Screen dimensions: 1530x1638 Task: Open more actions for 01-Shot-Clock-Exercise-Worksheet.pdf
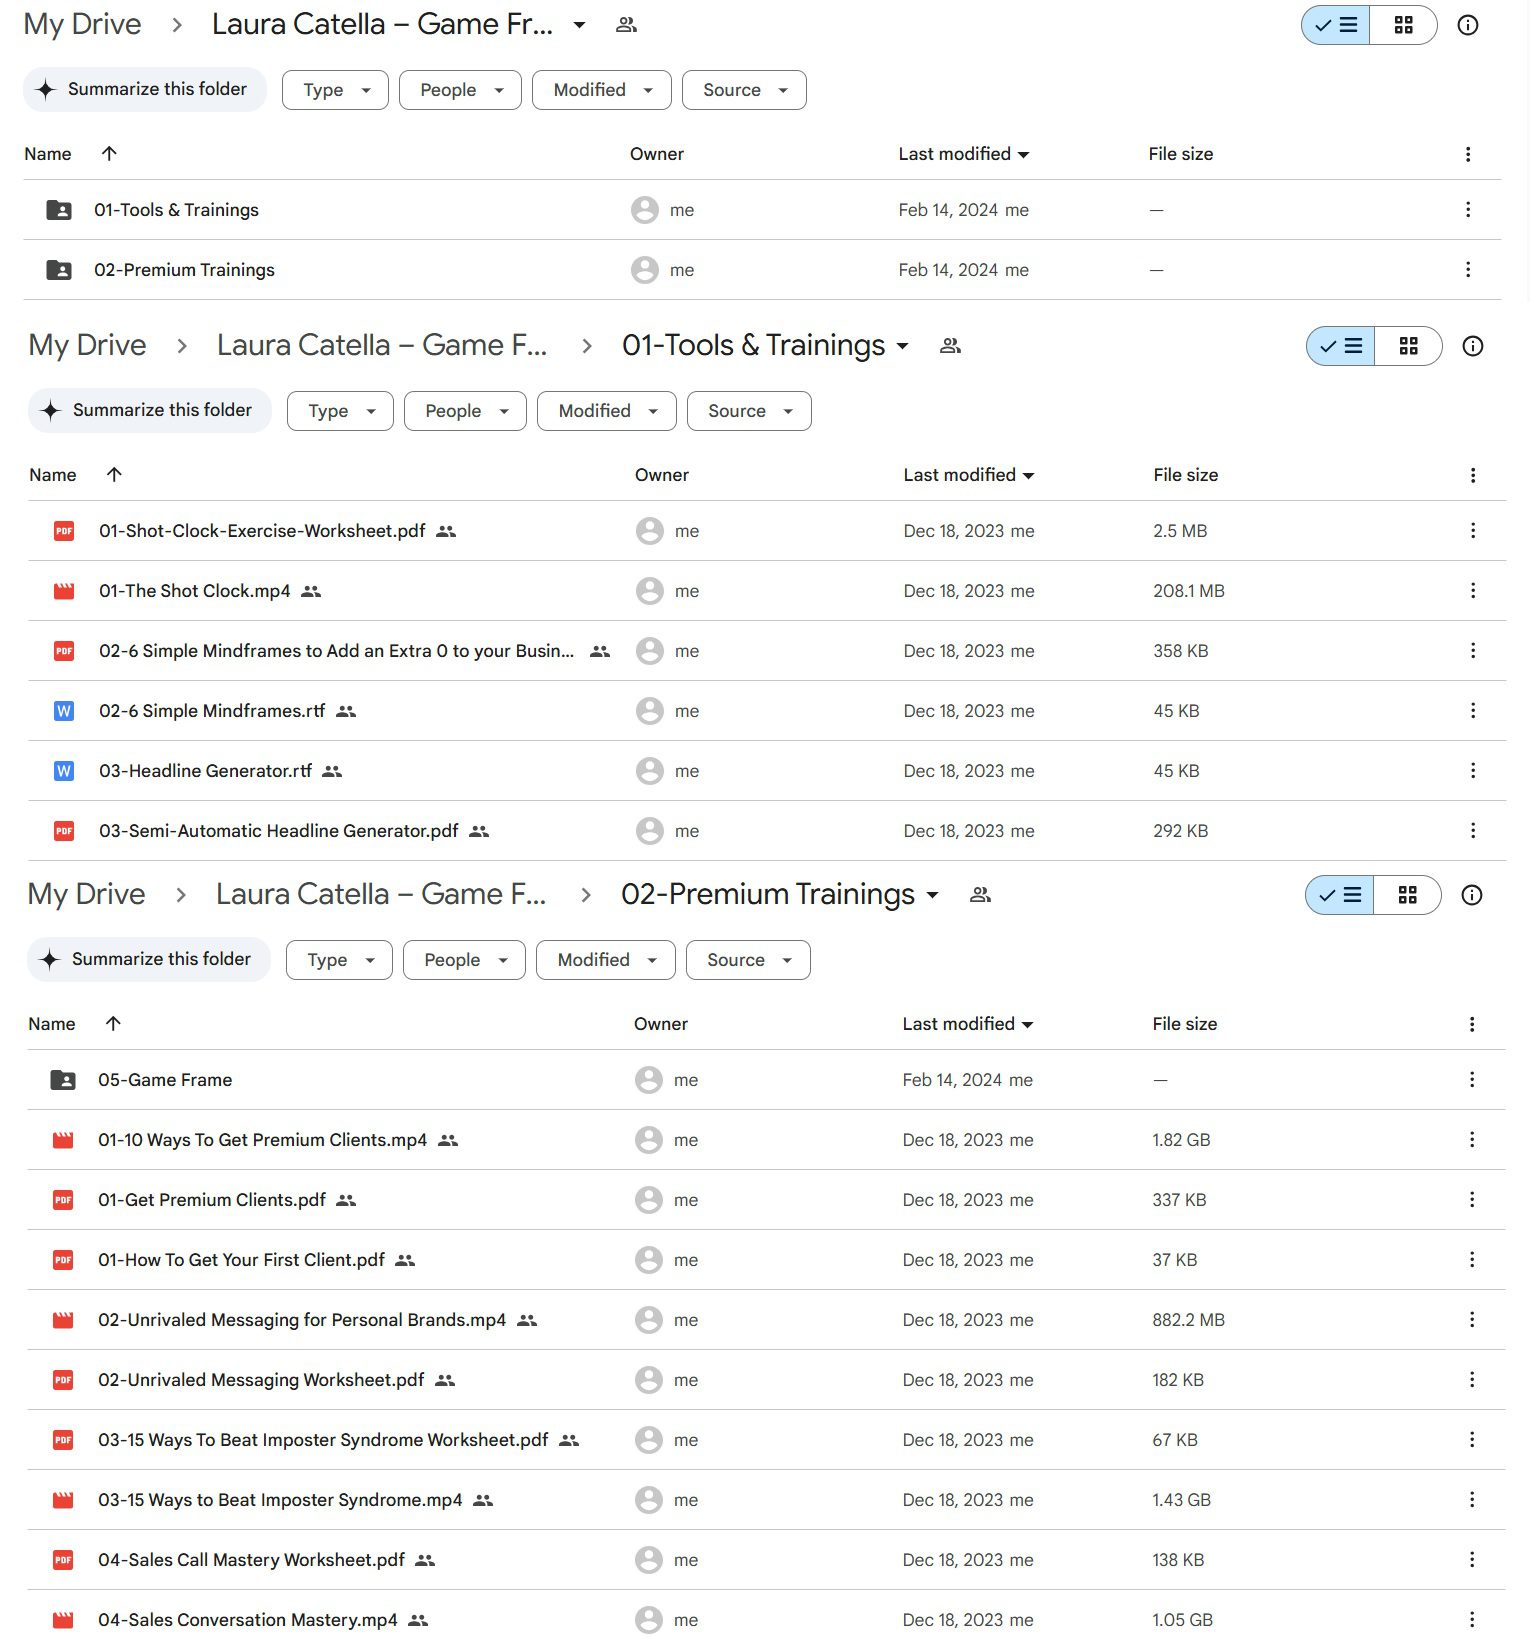tap(1472, 531)
